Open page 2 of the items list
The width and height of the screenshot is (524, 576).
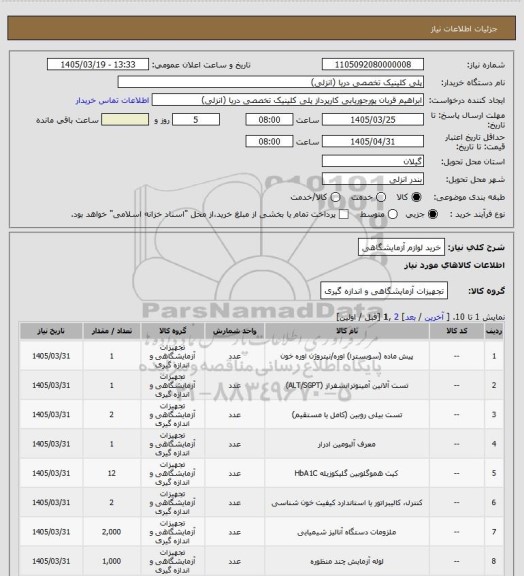[x=396, y=317]
